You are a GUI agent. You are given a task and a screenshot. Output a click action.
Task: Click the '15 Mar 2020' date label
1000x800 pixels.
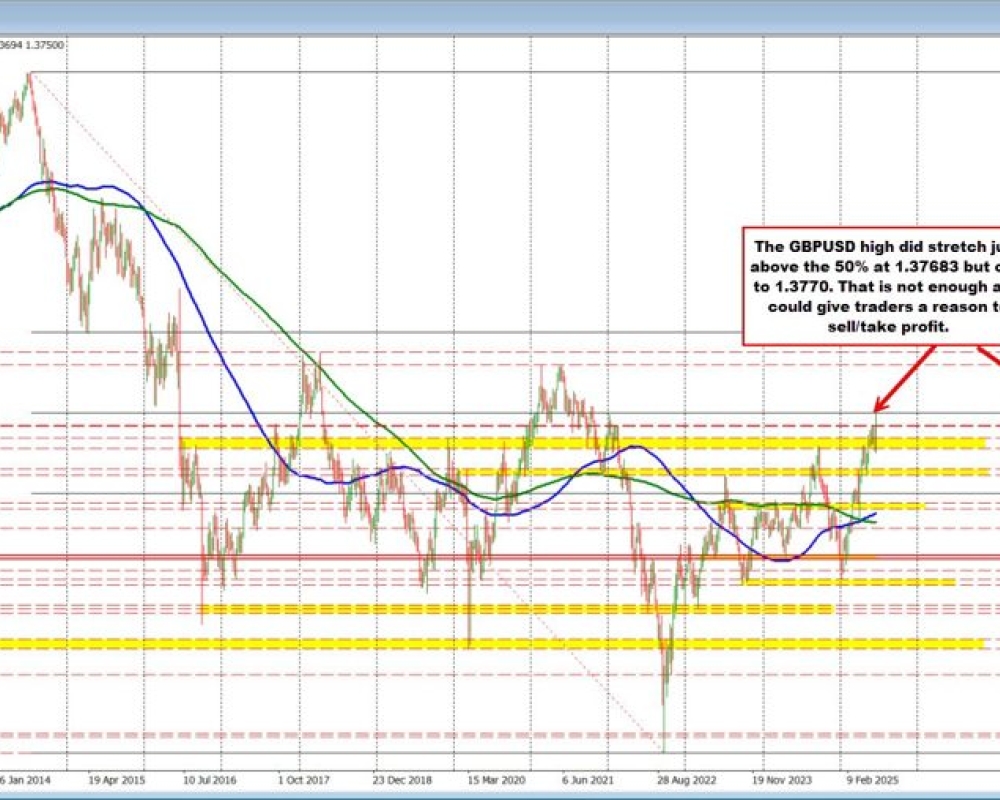496,780
